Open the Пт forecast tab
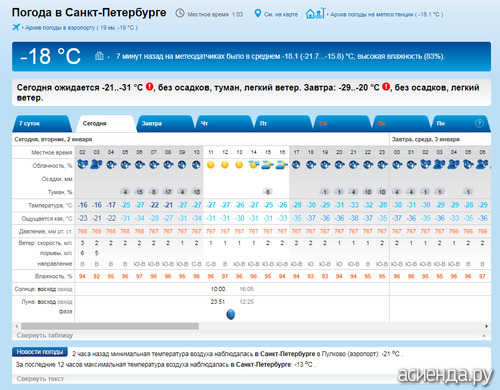Image resolution: width=500 pixels, height=390 pixels. coord(283,124)
